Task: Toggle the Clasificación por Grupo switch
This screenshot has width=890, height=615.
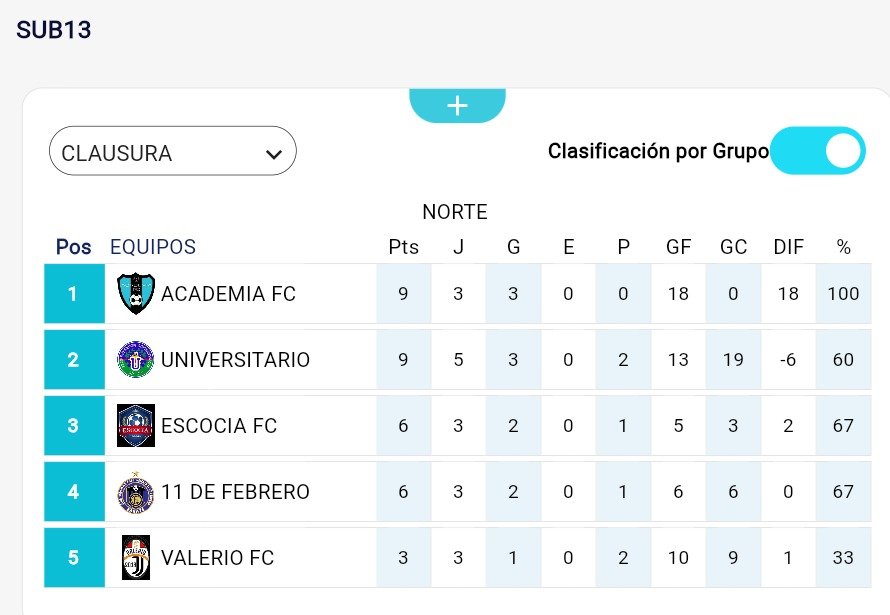Action: coord(818,151)
